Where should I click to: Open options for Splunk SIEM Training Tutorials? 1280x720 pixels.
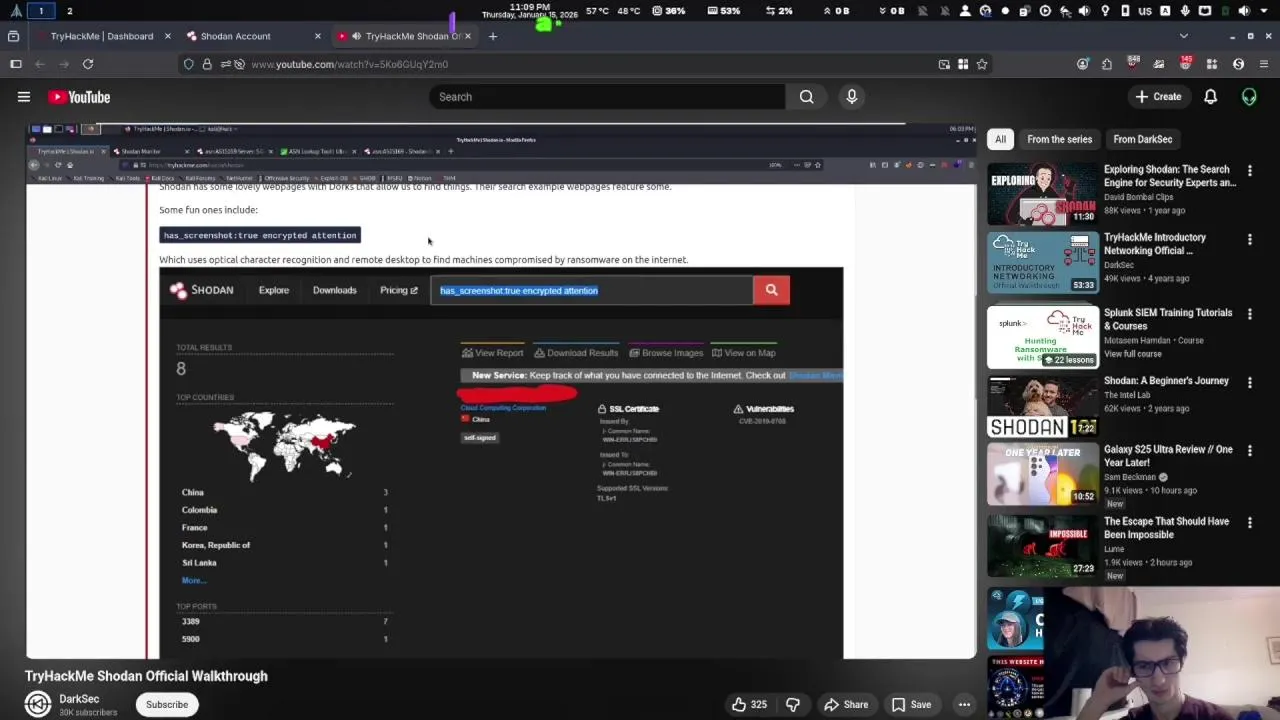click(1249, 314)
